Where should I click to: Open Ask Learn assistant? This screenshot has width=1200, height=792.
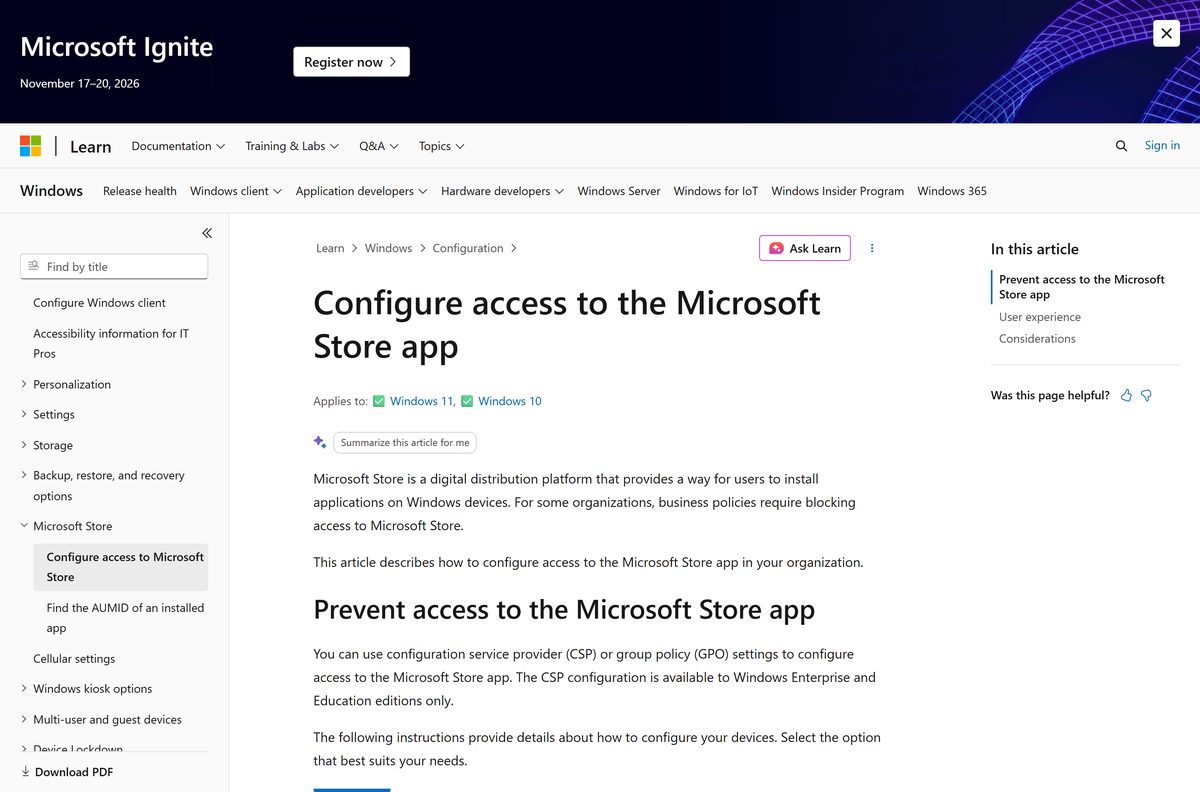point(805,248)
